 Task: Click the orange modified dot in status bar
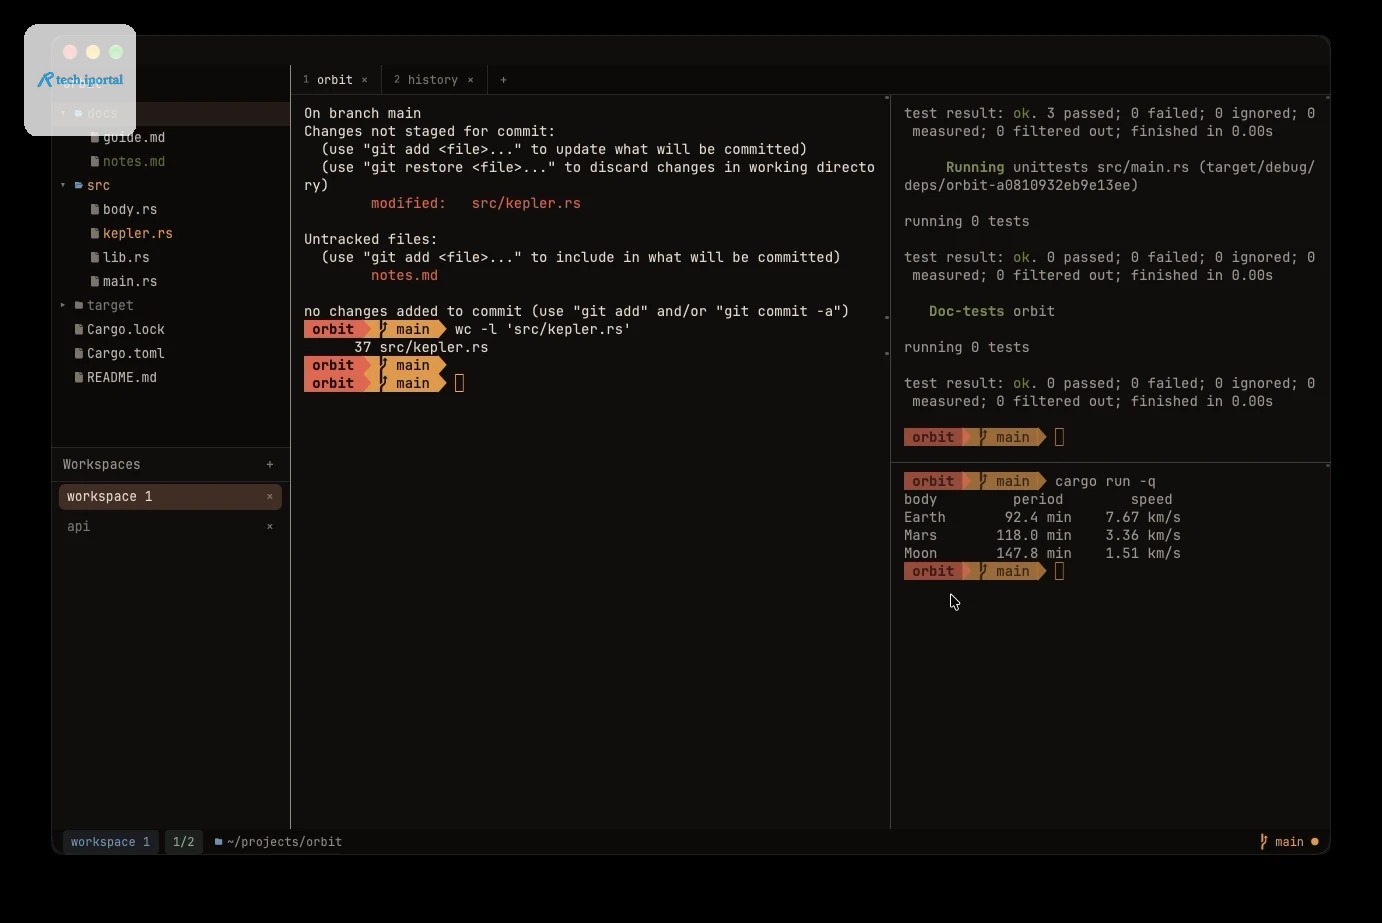(1314, 842)
